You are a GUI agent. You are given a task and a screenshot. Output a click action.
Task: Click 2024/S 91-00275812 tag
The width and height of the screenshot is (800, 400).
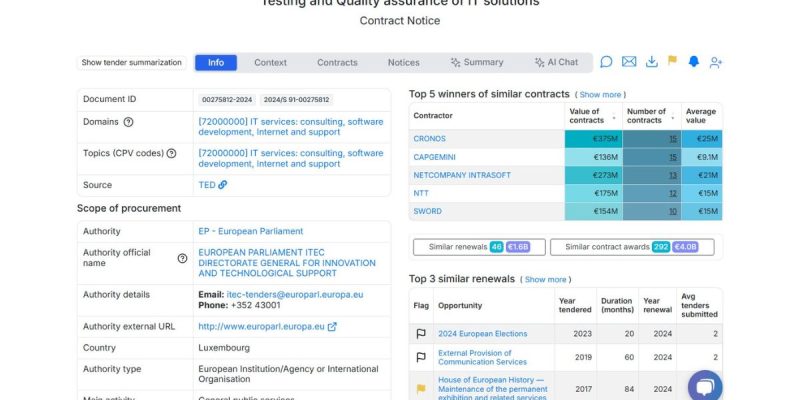point(296,100)
